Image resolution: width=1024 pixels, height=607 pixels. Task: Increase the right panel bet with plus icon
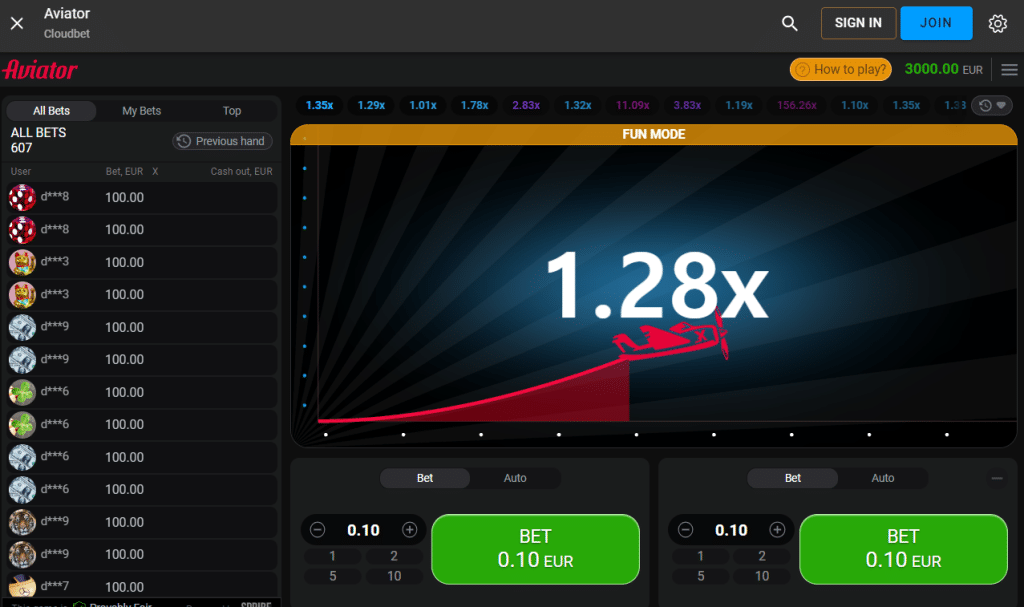tap(777, 530)
